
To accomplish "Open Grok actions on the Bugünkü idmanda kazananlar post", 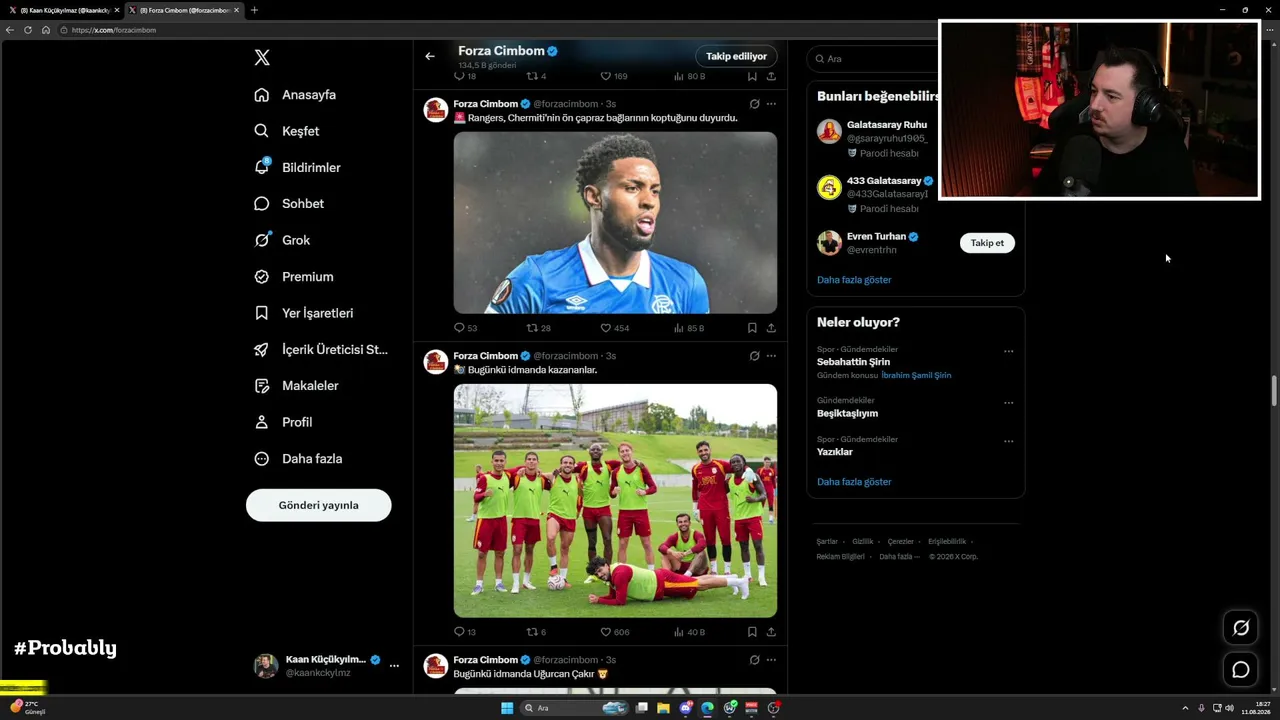I will [x=754, y=355].
